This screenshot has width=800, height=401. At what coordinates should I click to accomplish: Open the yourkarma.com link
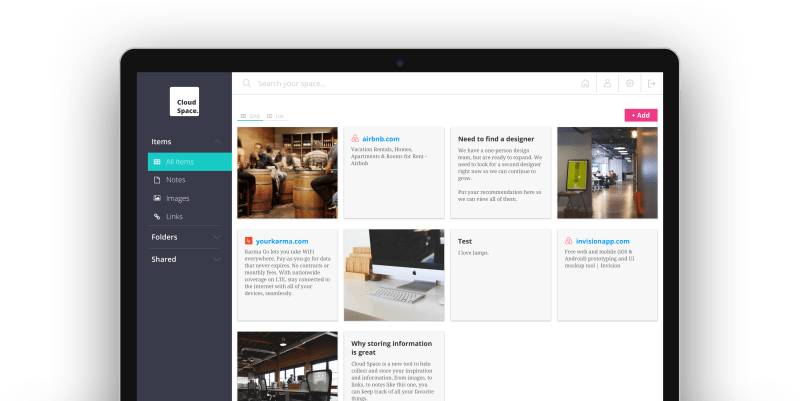pyautogui.click(x=282, y=241)
